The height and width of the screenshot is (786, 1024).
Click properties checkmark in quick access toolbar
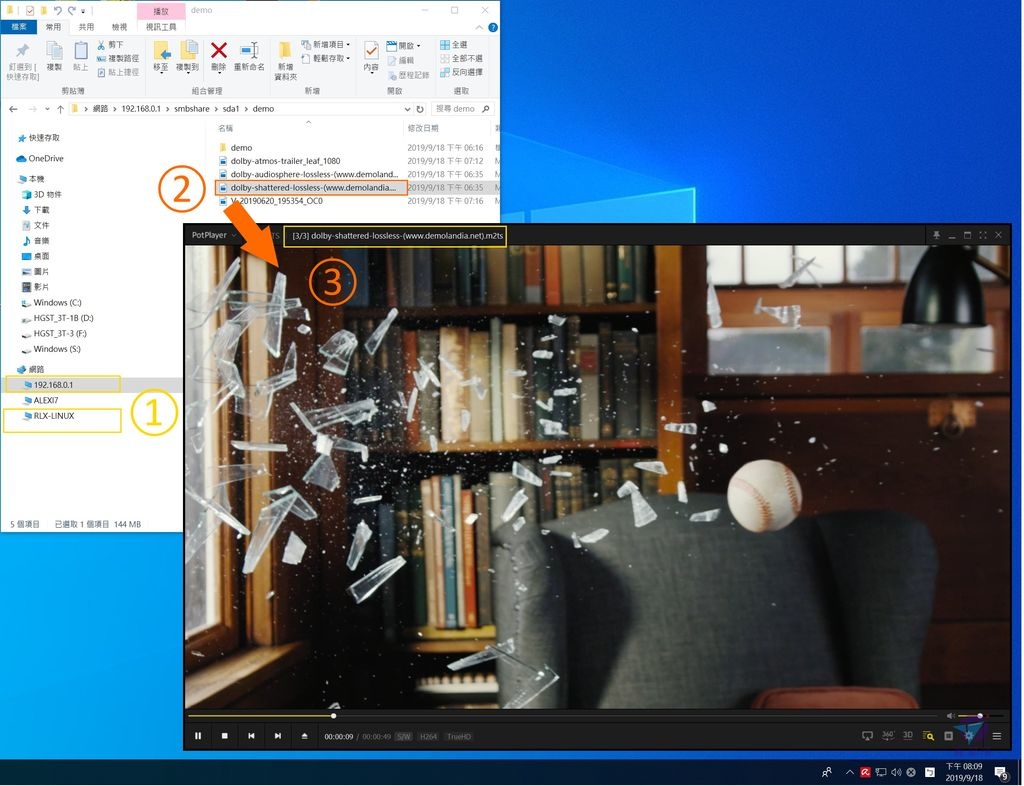click(30, 10)
